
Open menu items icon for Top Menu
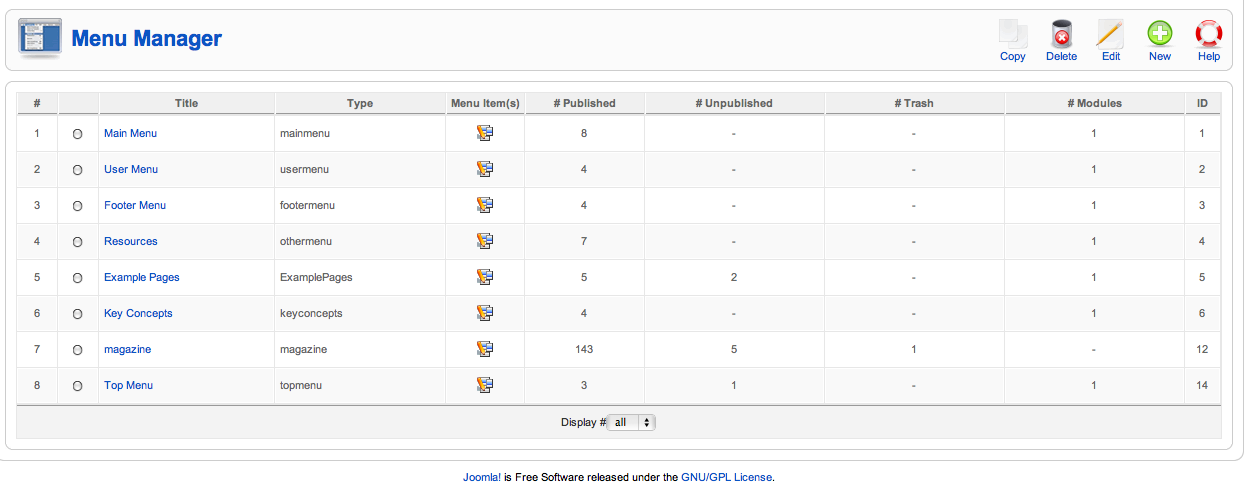485,385
